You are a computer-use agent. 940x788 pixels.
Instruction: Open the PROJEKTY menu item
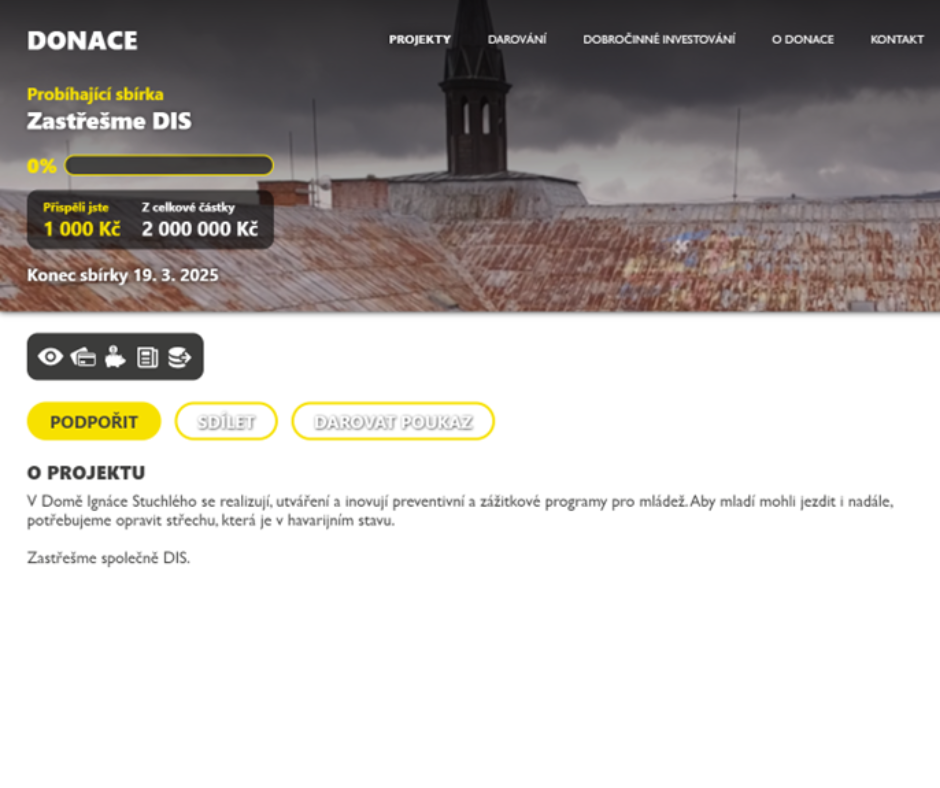pos(420,40)
